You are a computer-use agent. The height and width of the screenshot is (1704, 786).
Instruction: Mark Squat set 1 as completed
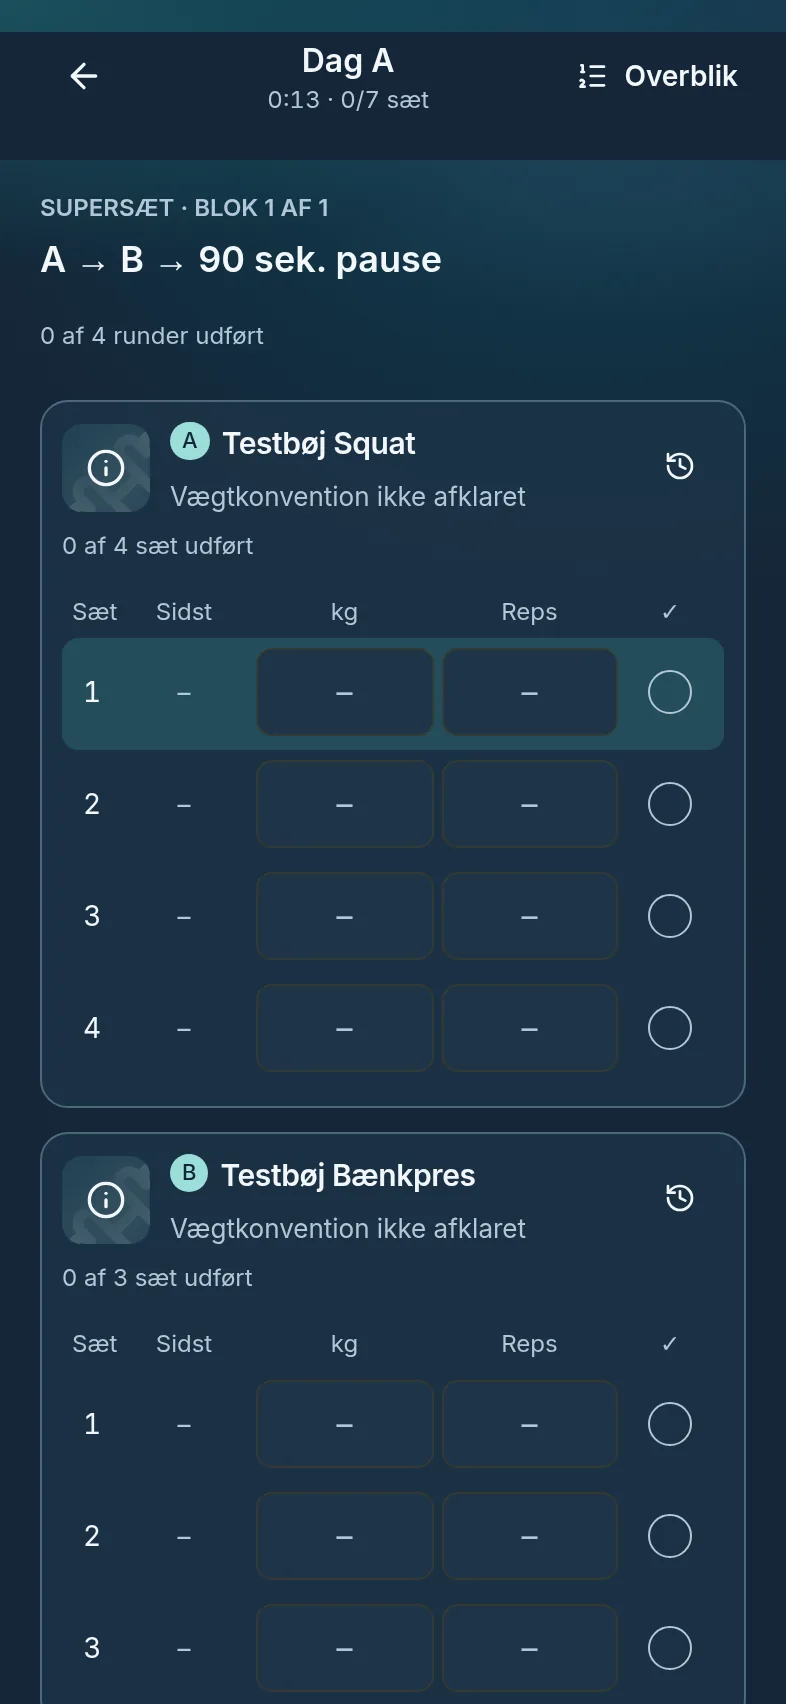coord(670,692)
